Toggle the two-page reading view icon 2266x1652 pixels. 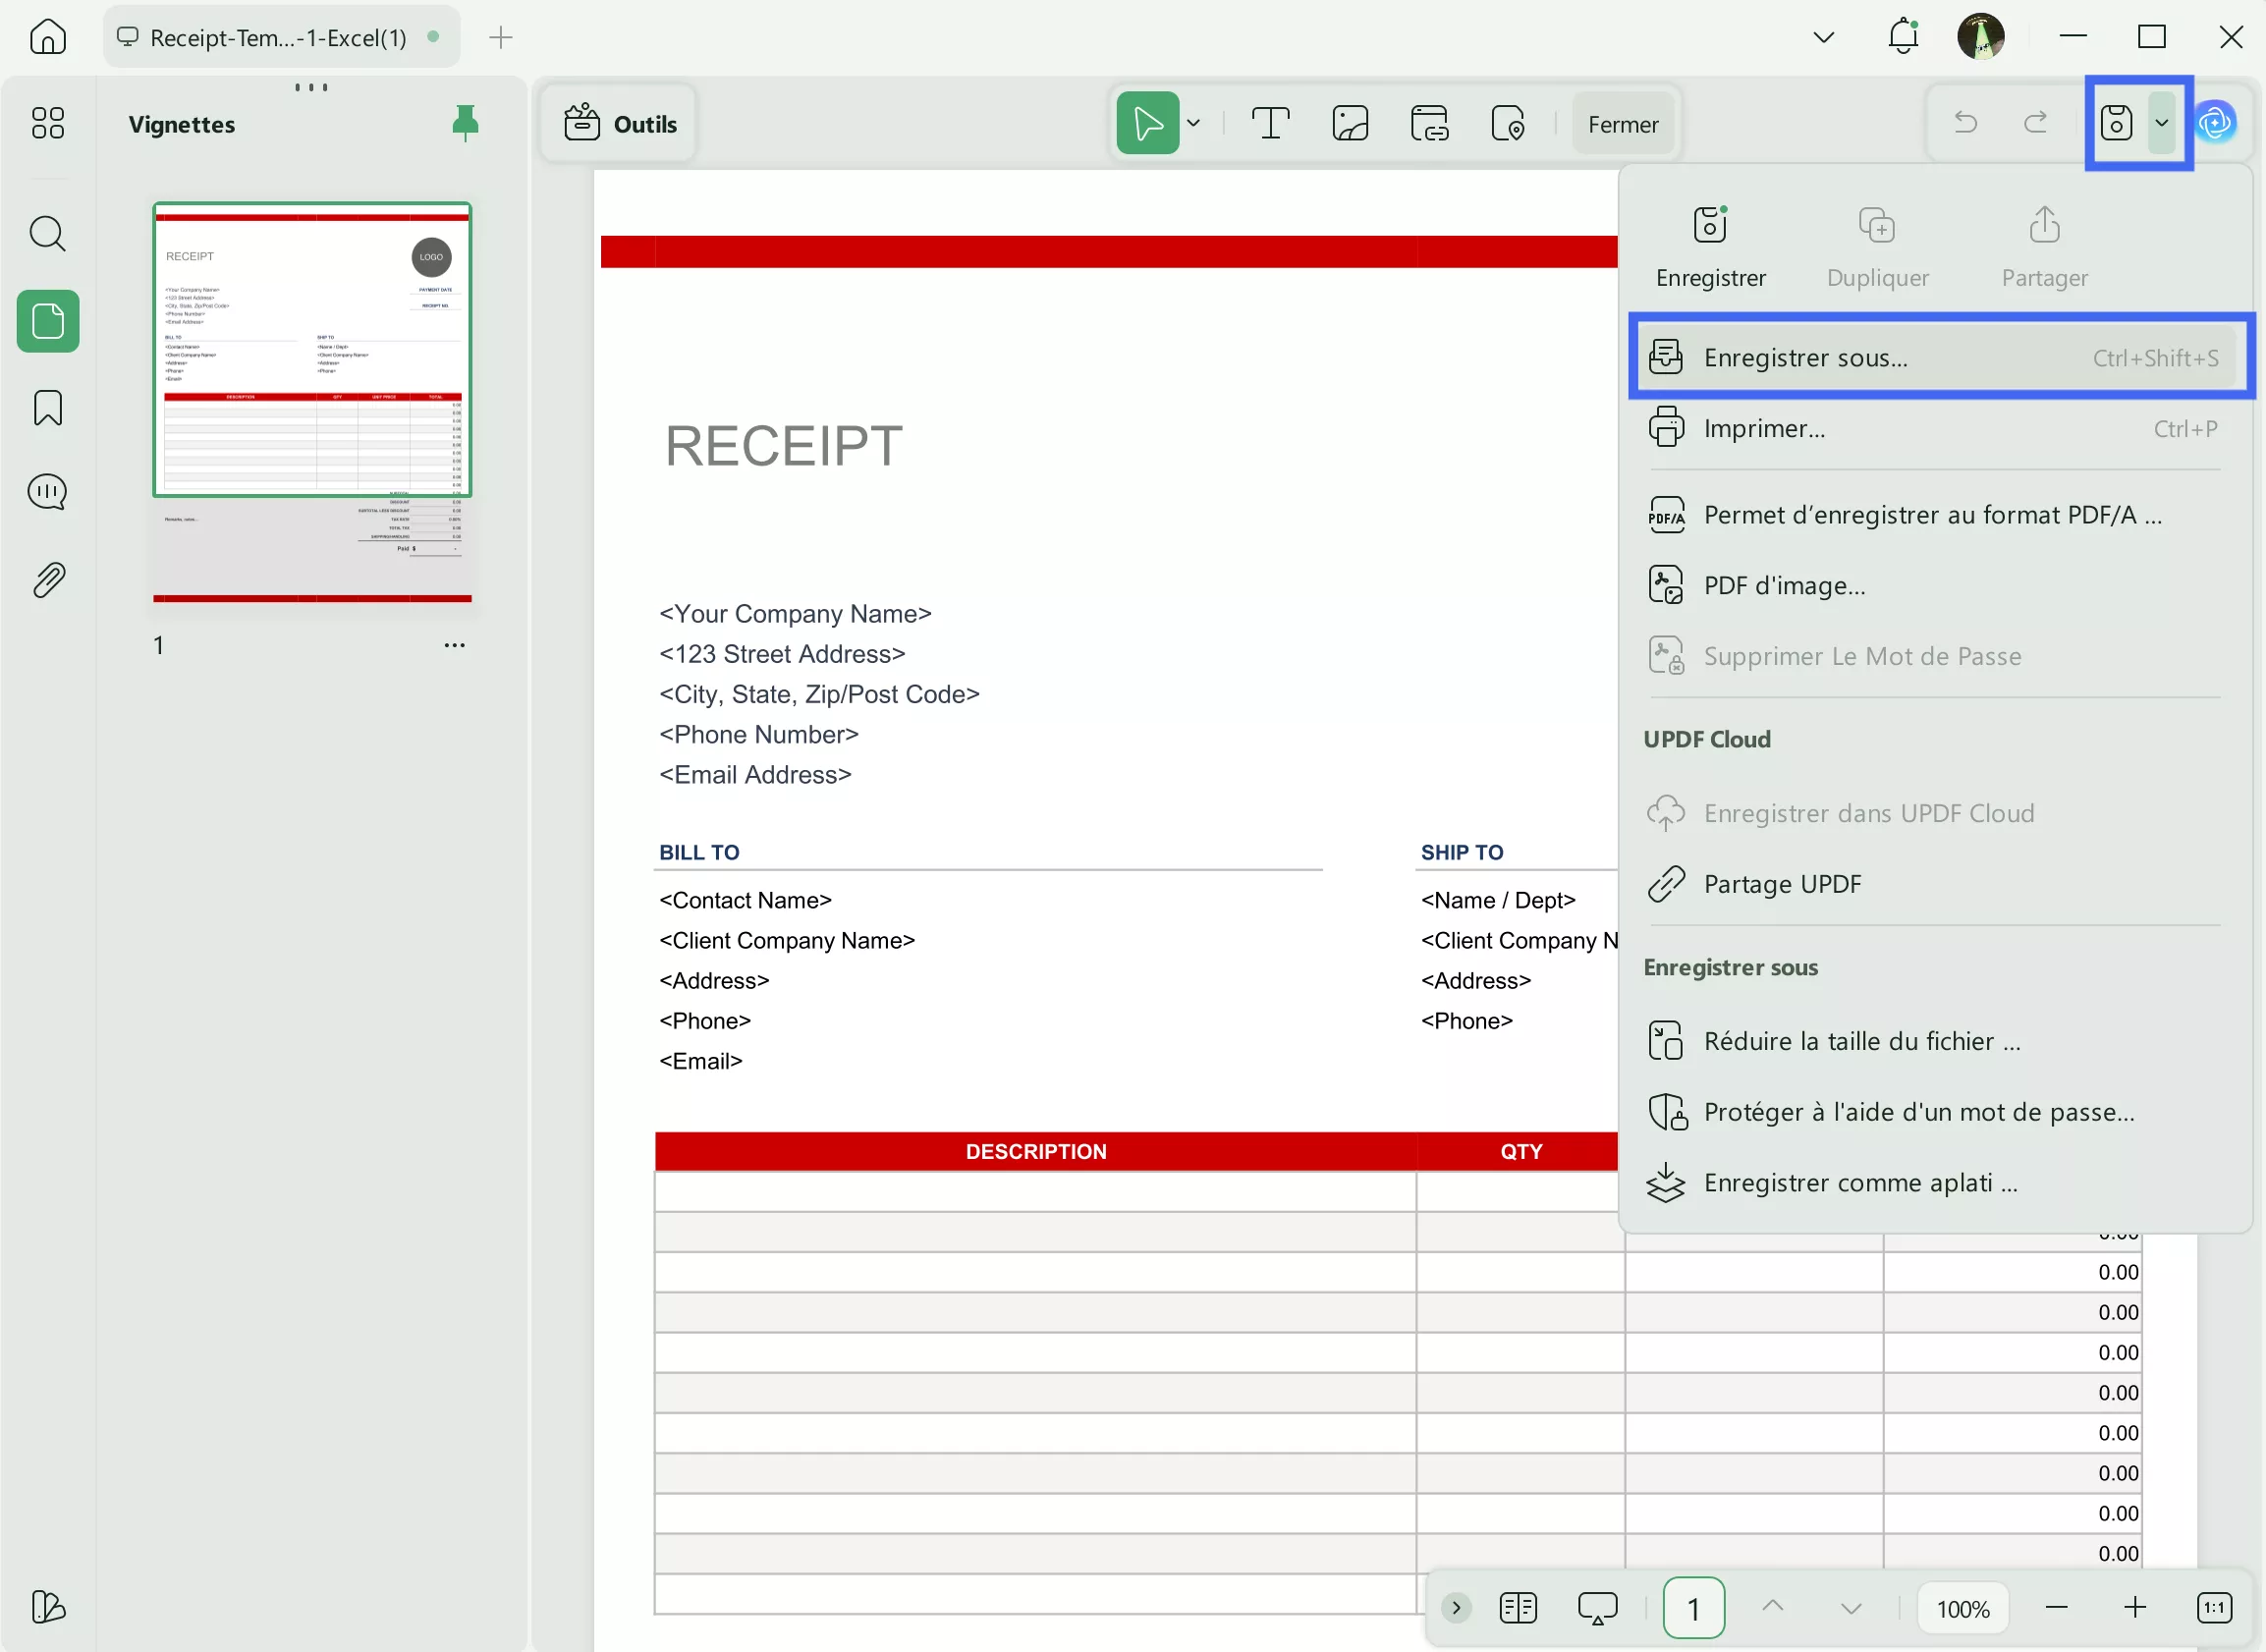1518,1608
